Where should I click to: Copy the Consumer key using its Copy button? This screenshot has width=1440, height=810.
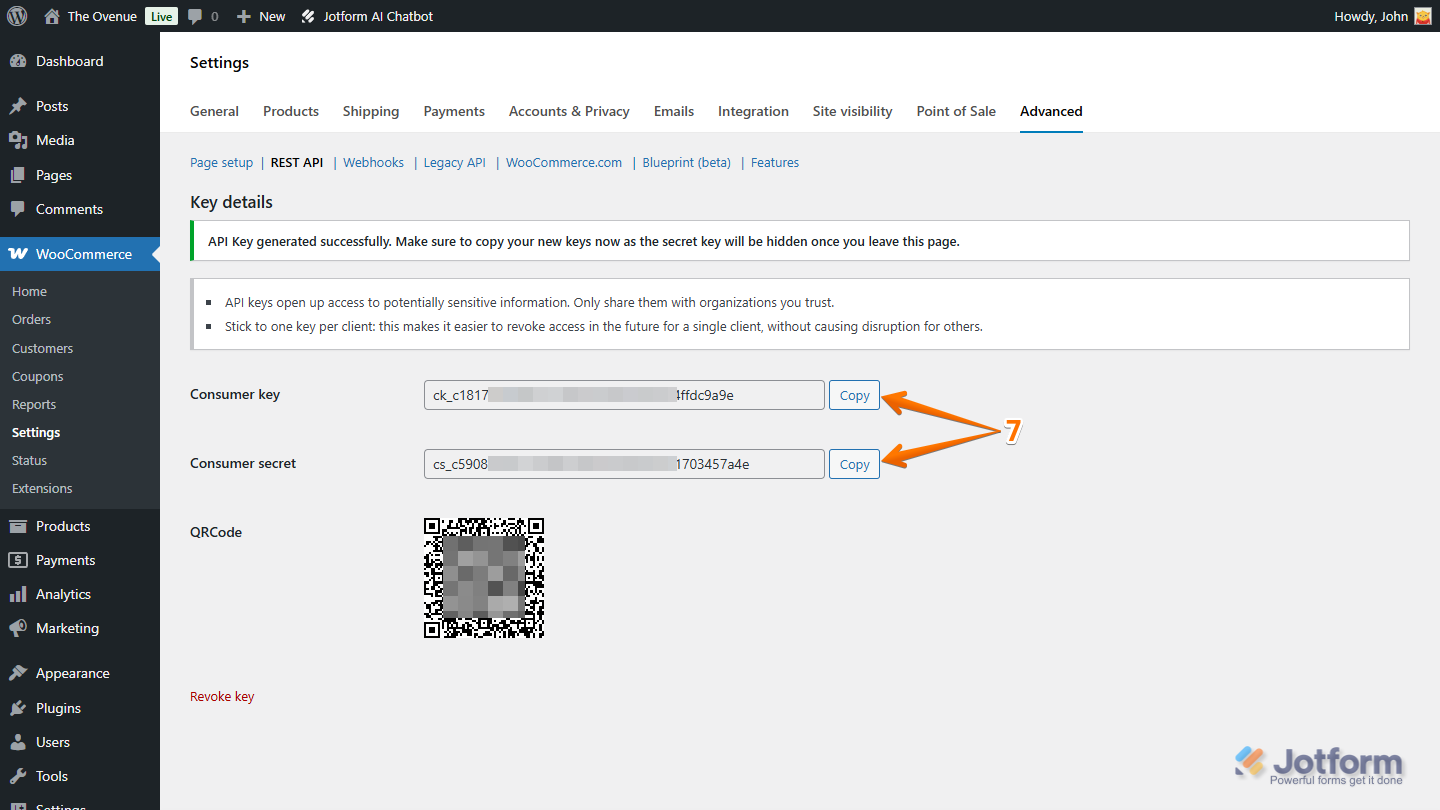click(x=853, y=394)
